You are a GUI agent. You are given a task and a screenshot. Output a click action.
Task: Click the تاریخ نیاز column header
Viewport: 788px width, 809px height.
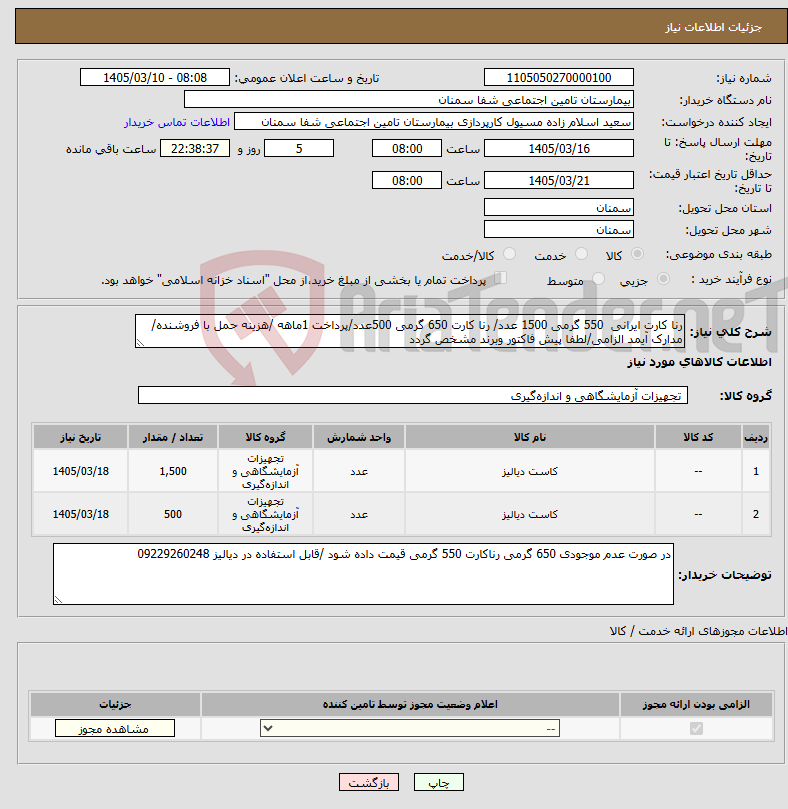click(81, 437)
